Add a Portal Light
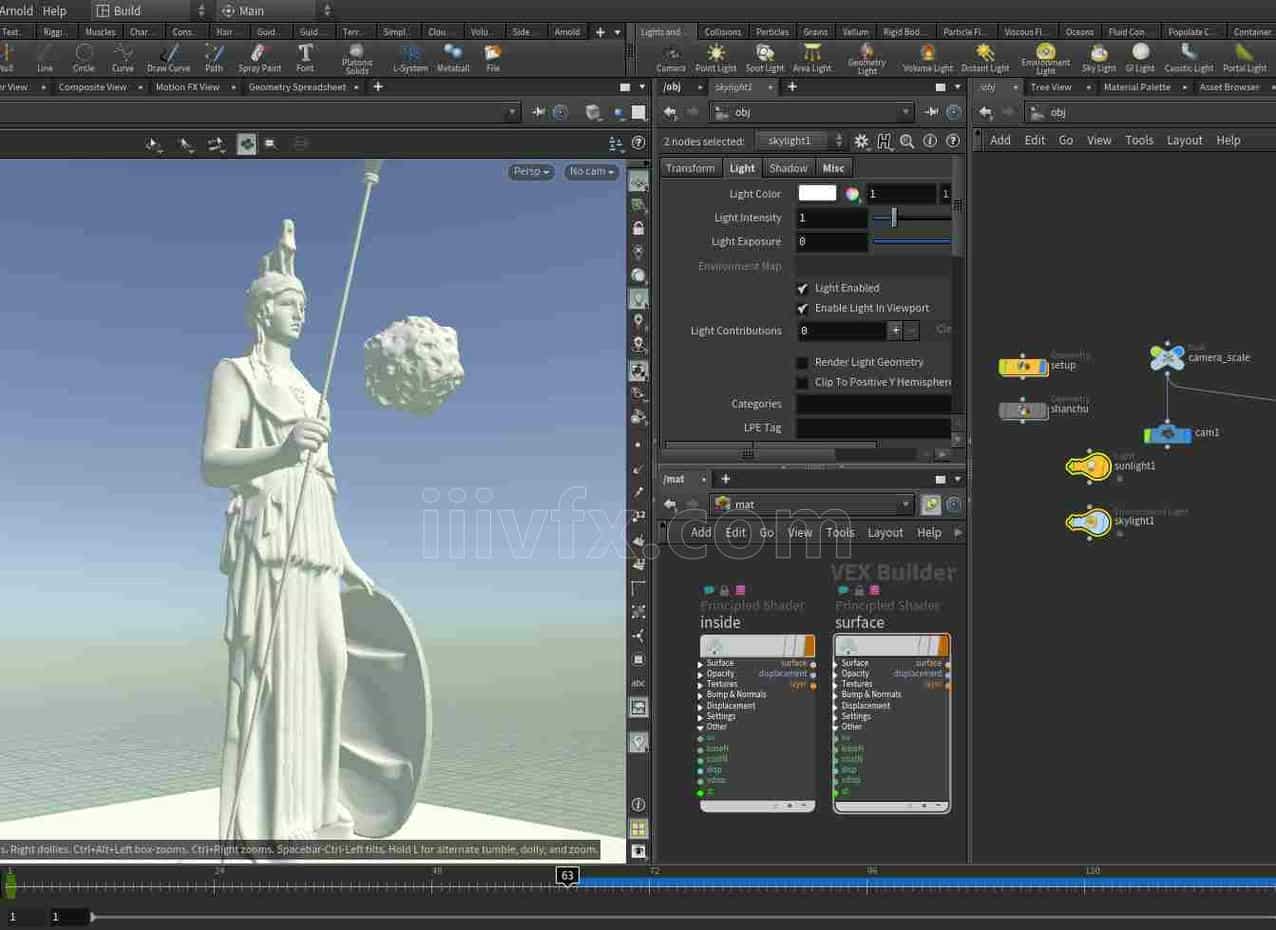The height and width of the screenshot is (930, 1276). (x=1245, y=58)
